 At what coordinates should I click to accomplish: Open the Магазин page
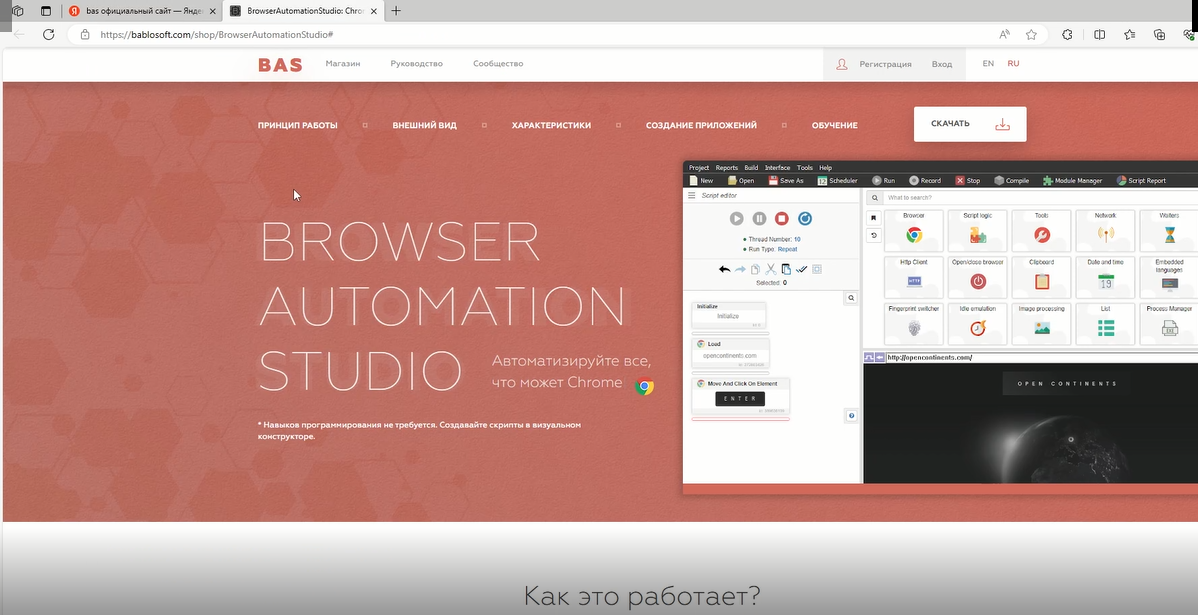coord(342,63)
